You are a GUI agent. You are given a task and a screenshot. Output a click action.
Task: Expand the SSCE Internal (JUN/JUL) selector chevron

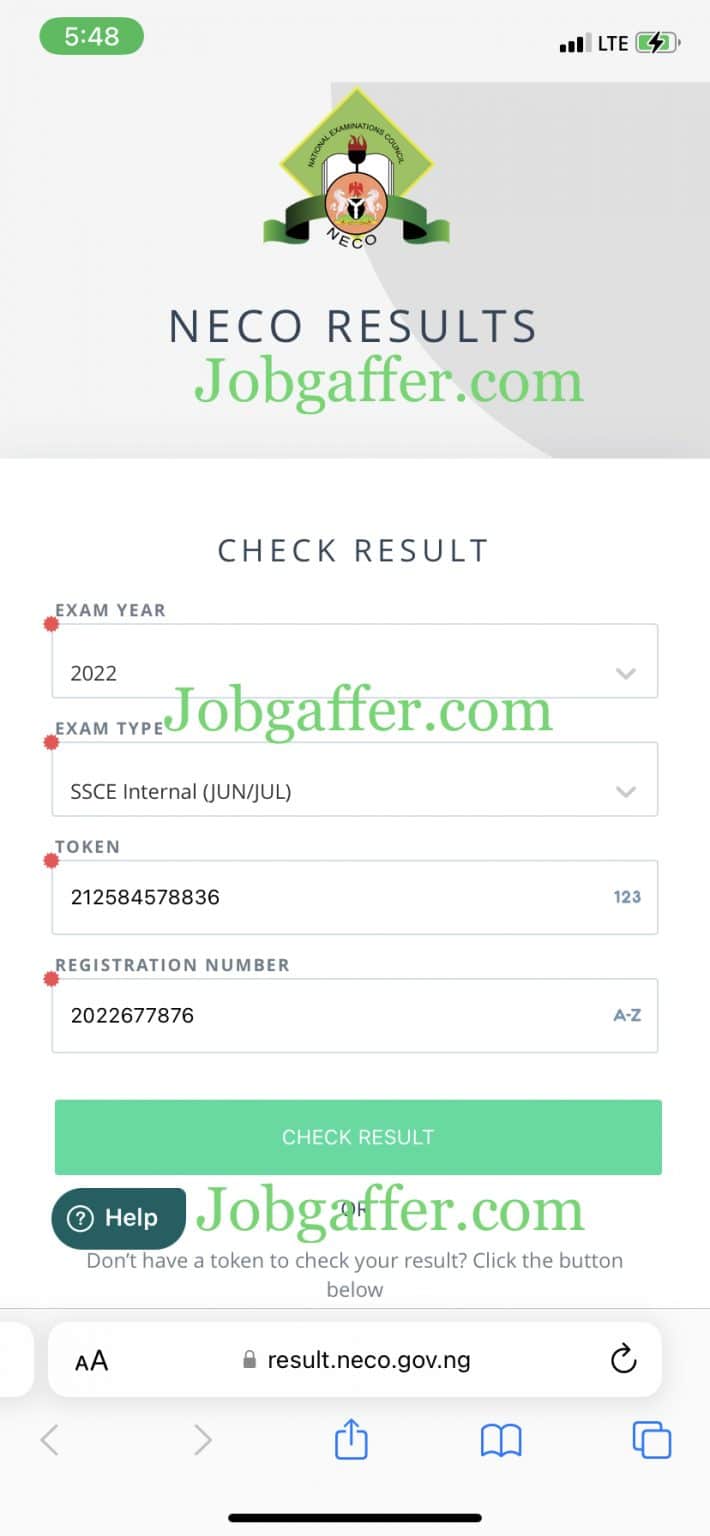[626, 791]
